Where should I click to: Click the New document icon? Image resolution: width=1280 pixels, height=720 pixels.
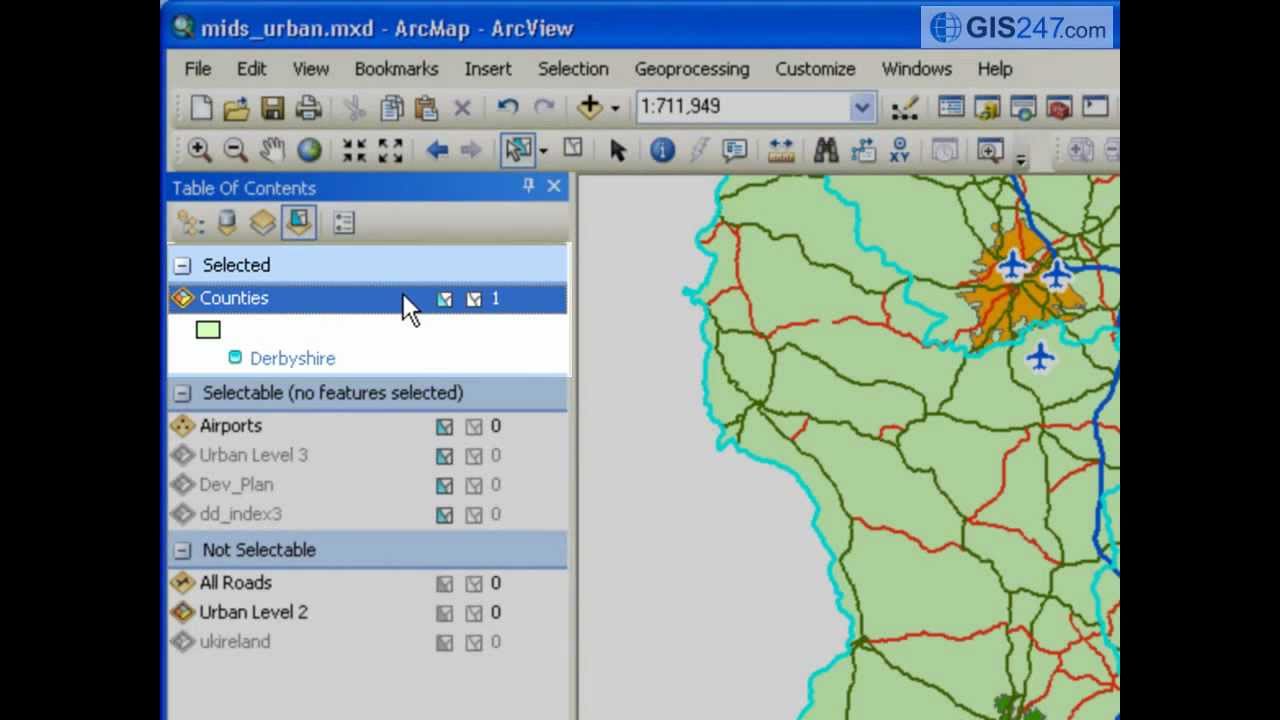(x=201, y=107)
